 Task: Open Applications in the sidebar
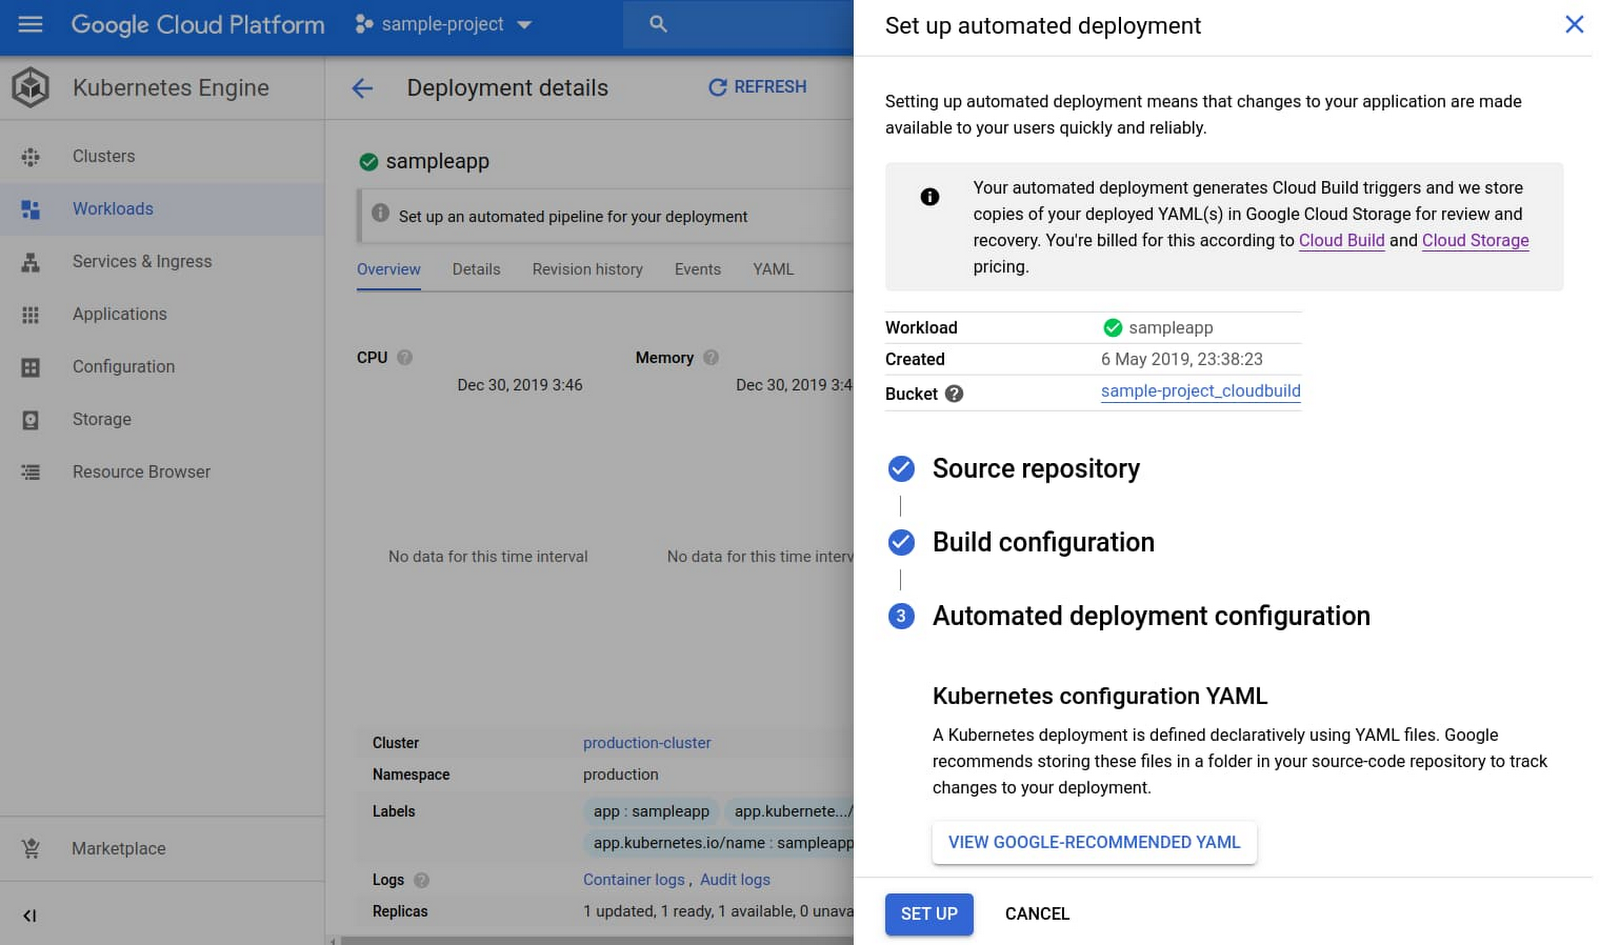click(x=162, y=314)
